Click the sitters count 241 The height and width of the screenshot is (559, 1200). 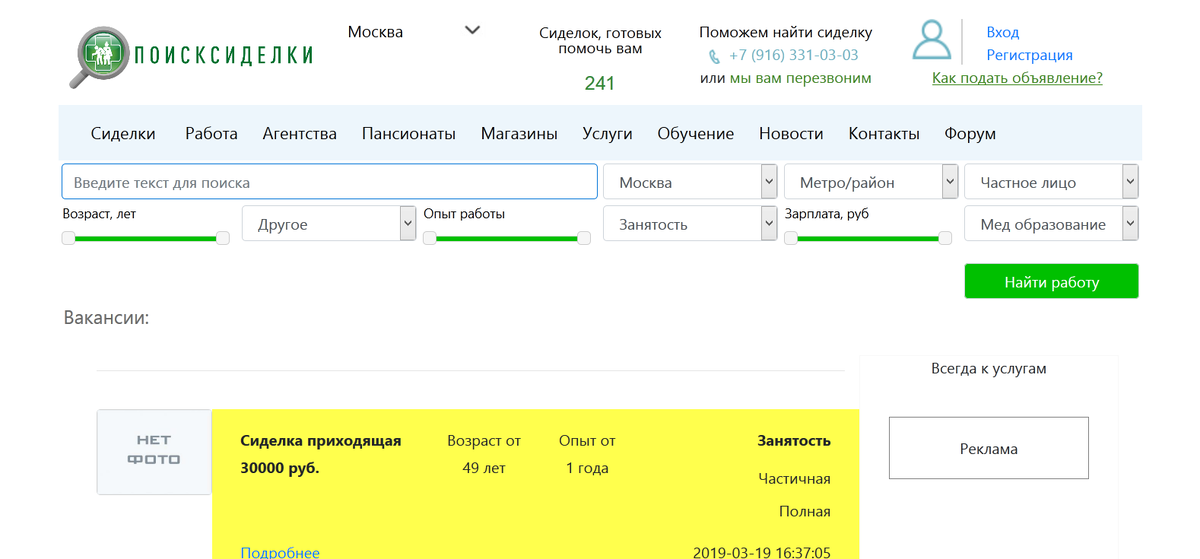click(599, 83)
